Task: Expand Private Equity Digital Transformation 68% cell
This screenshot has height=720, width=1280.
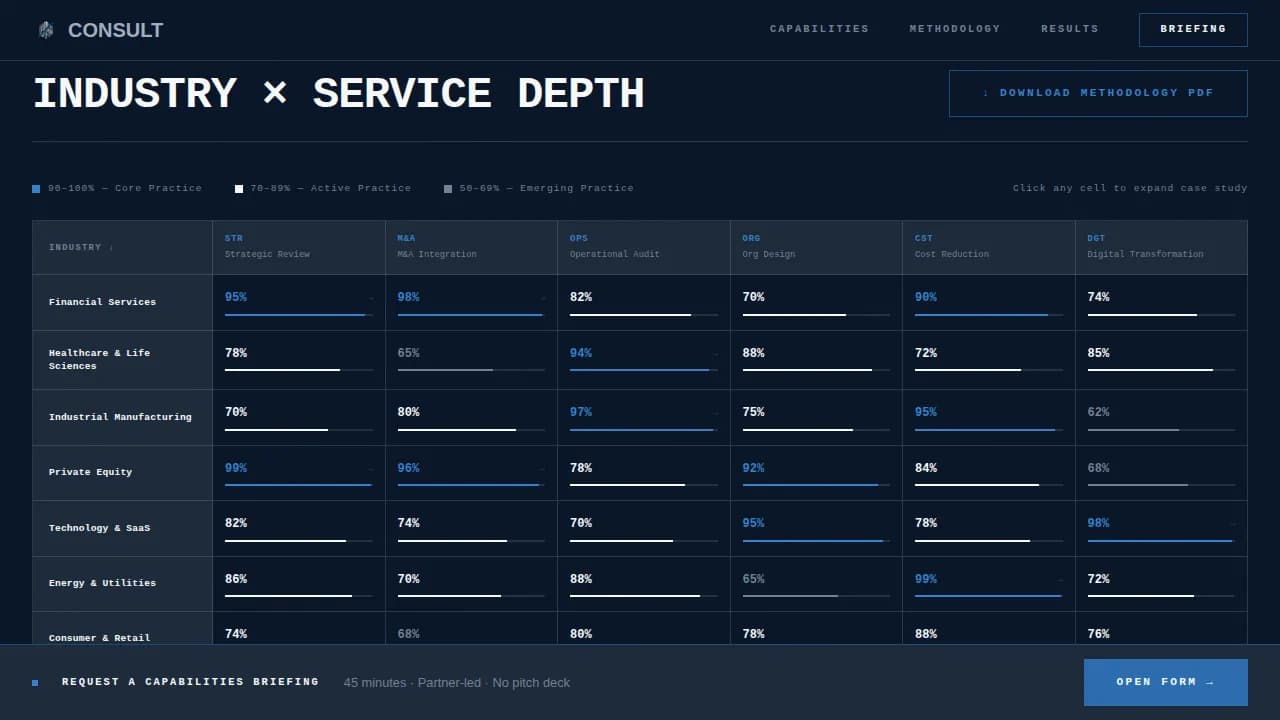Action: pos(1161,473)
